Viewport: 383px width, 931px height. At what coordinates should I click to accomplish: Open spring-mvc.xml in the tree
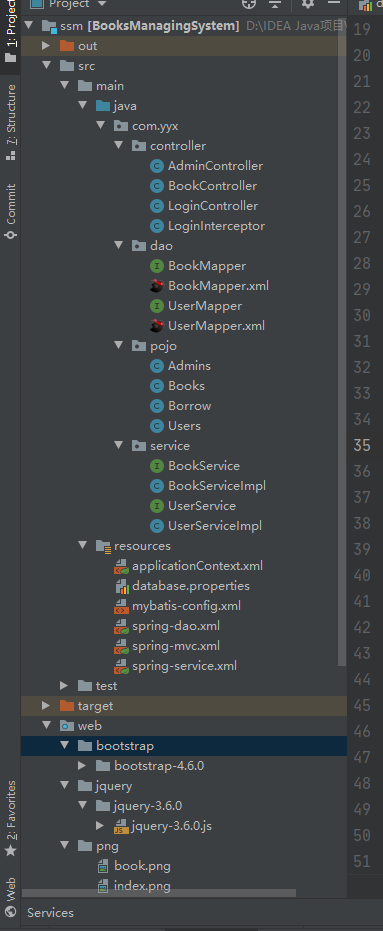tap(176, 646)
